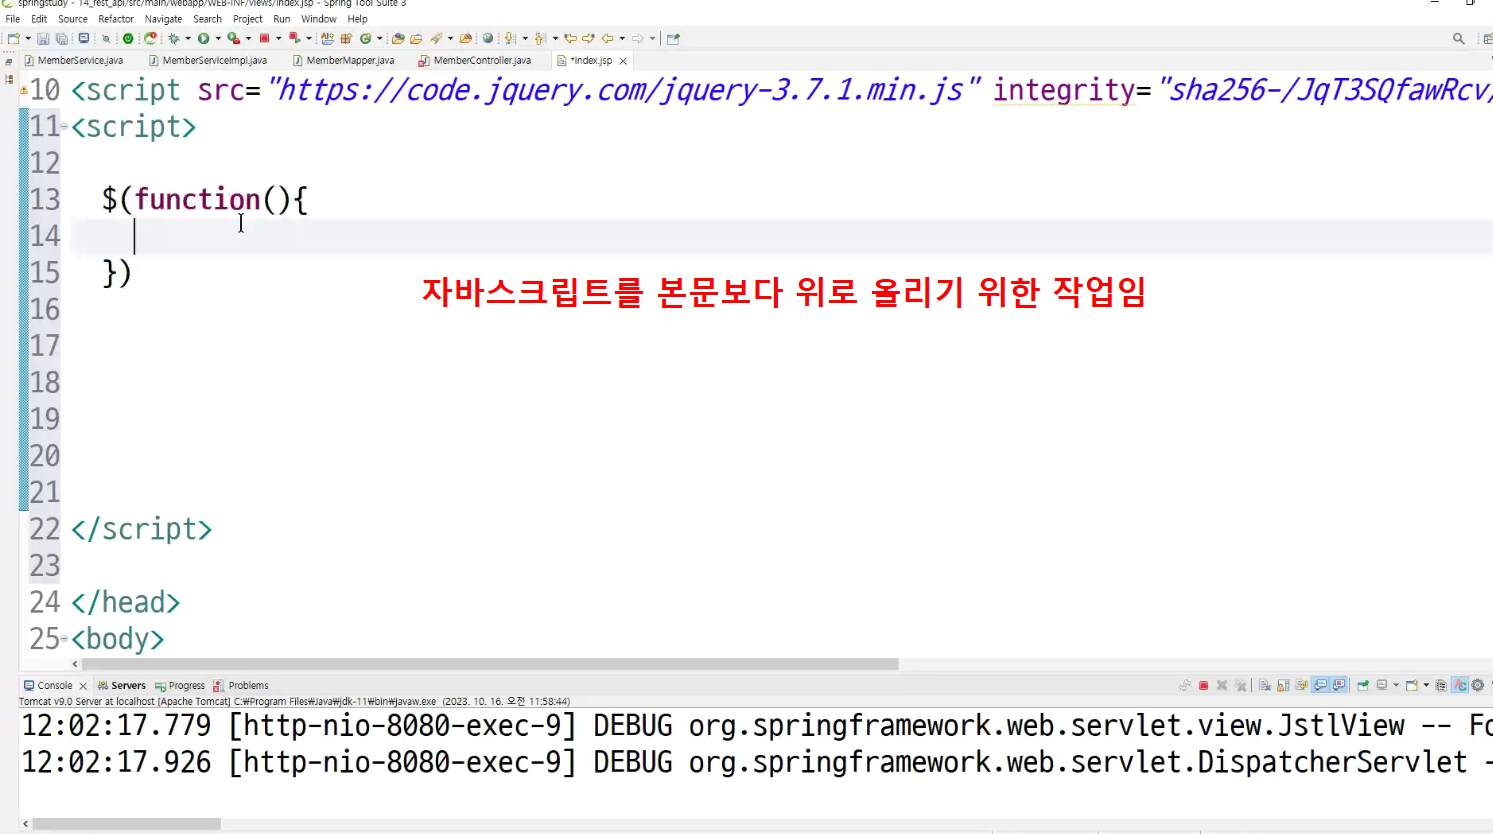Switch to the MemberServiceImpl.java tab
The width and height of the screenshot is (1493, 834).
[x=208, y=60]
